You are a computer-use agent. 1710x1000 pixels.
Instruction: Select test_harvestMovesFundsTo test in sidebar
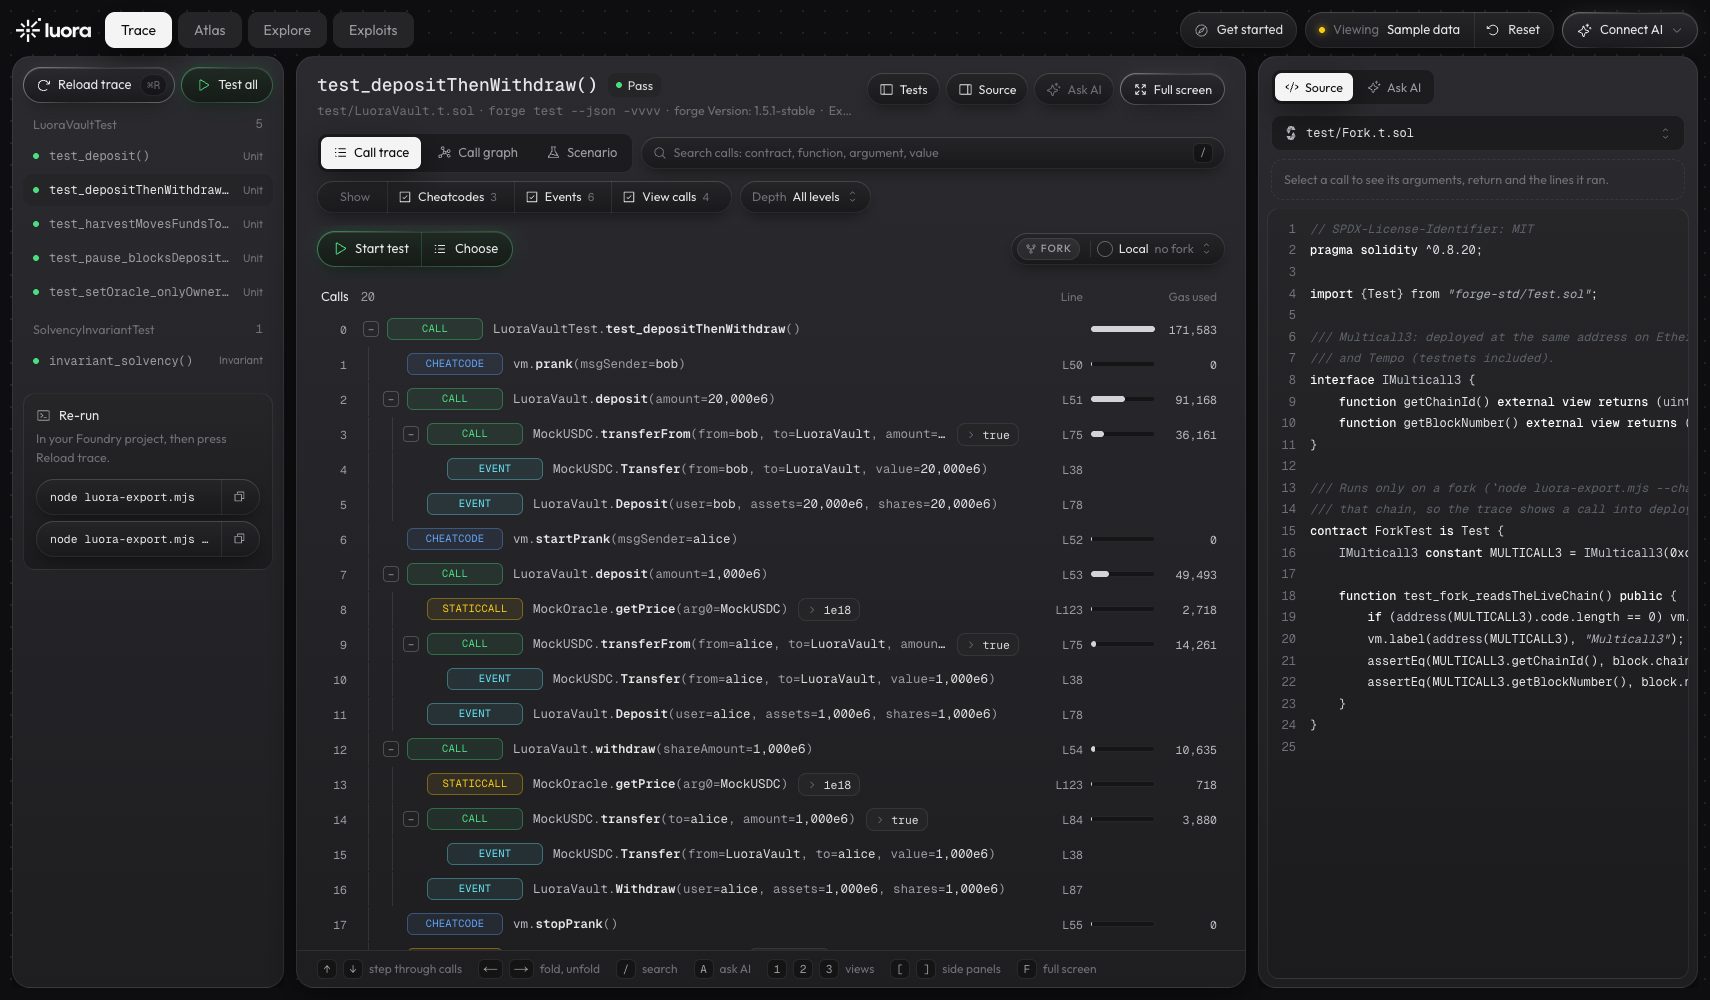147,224
